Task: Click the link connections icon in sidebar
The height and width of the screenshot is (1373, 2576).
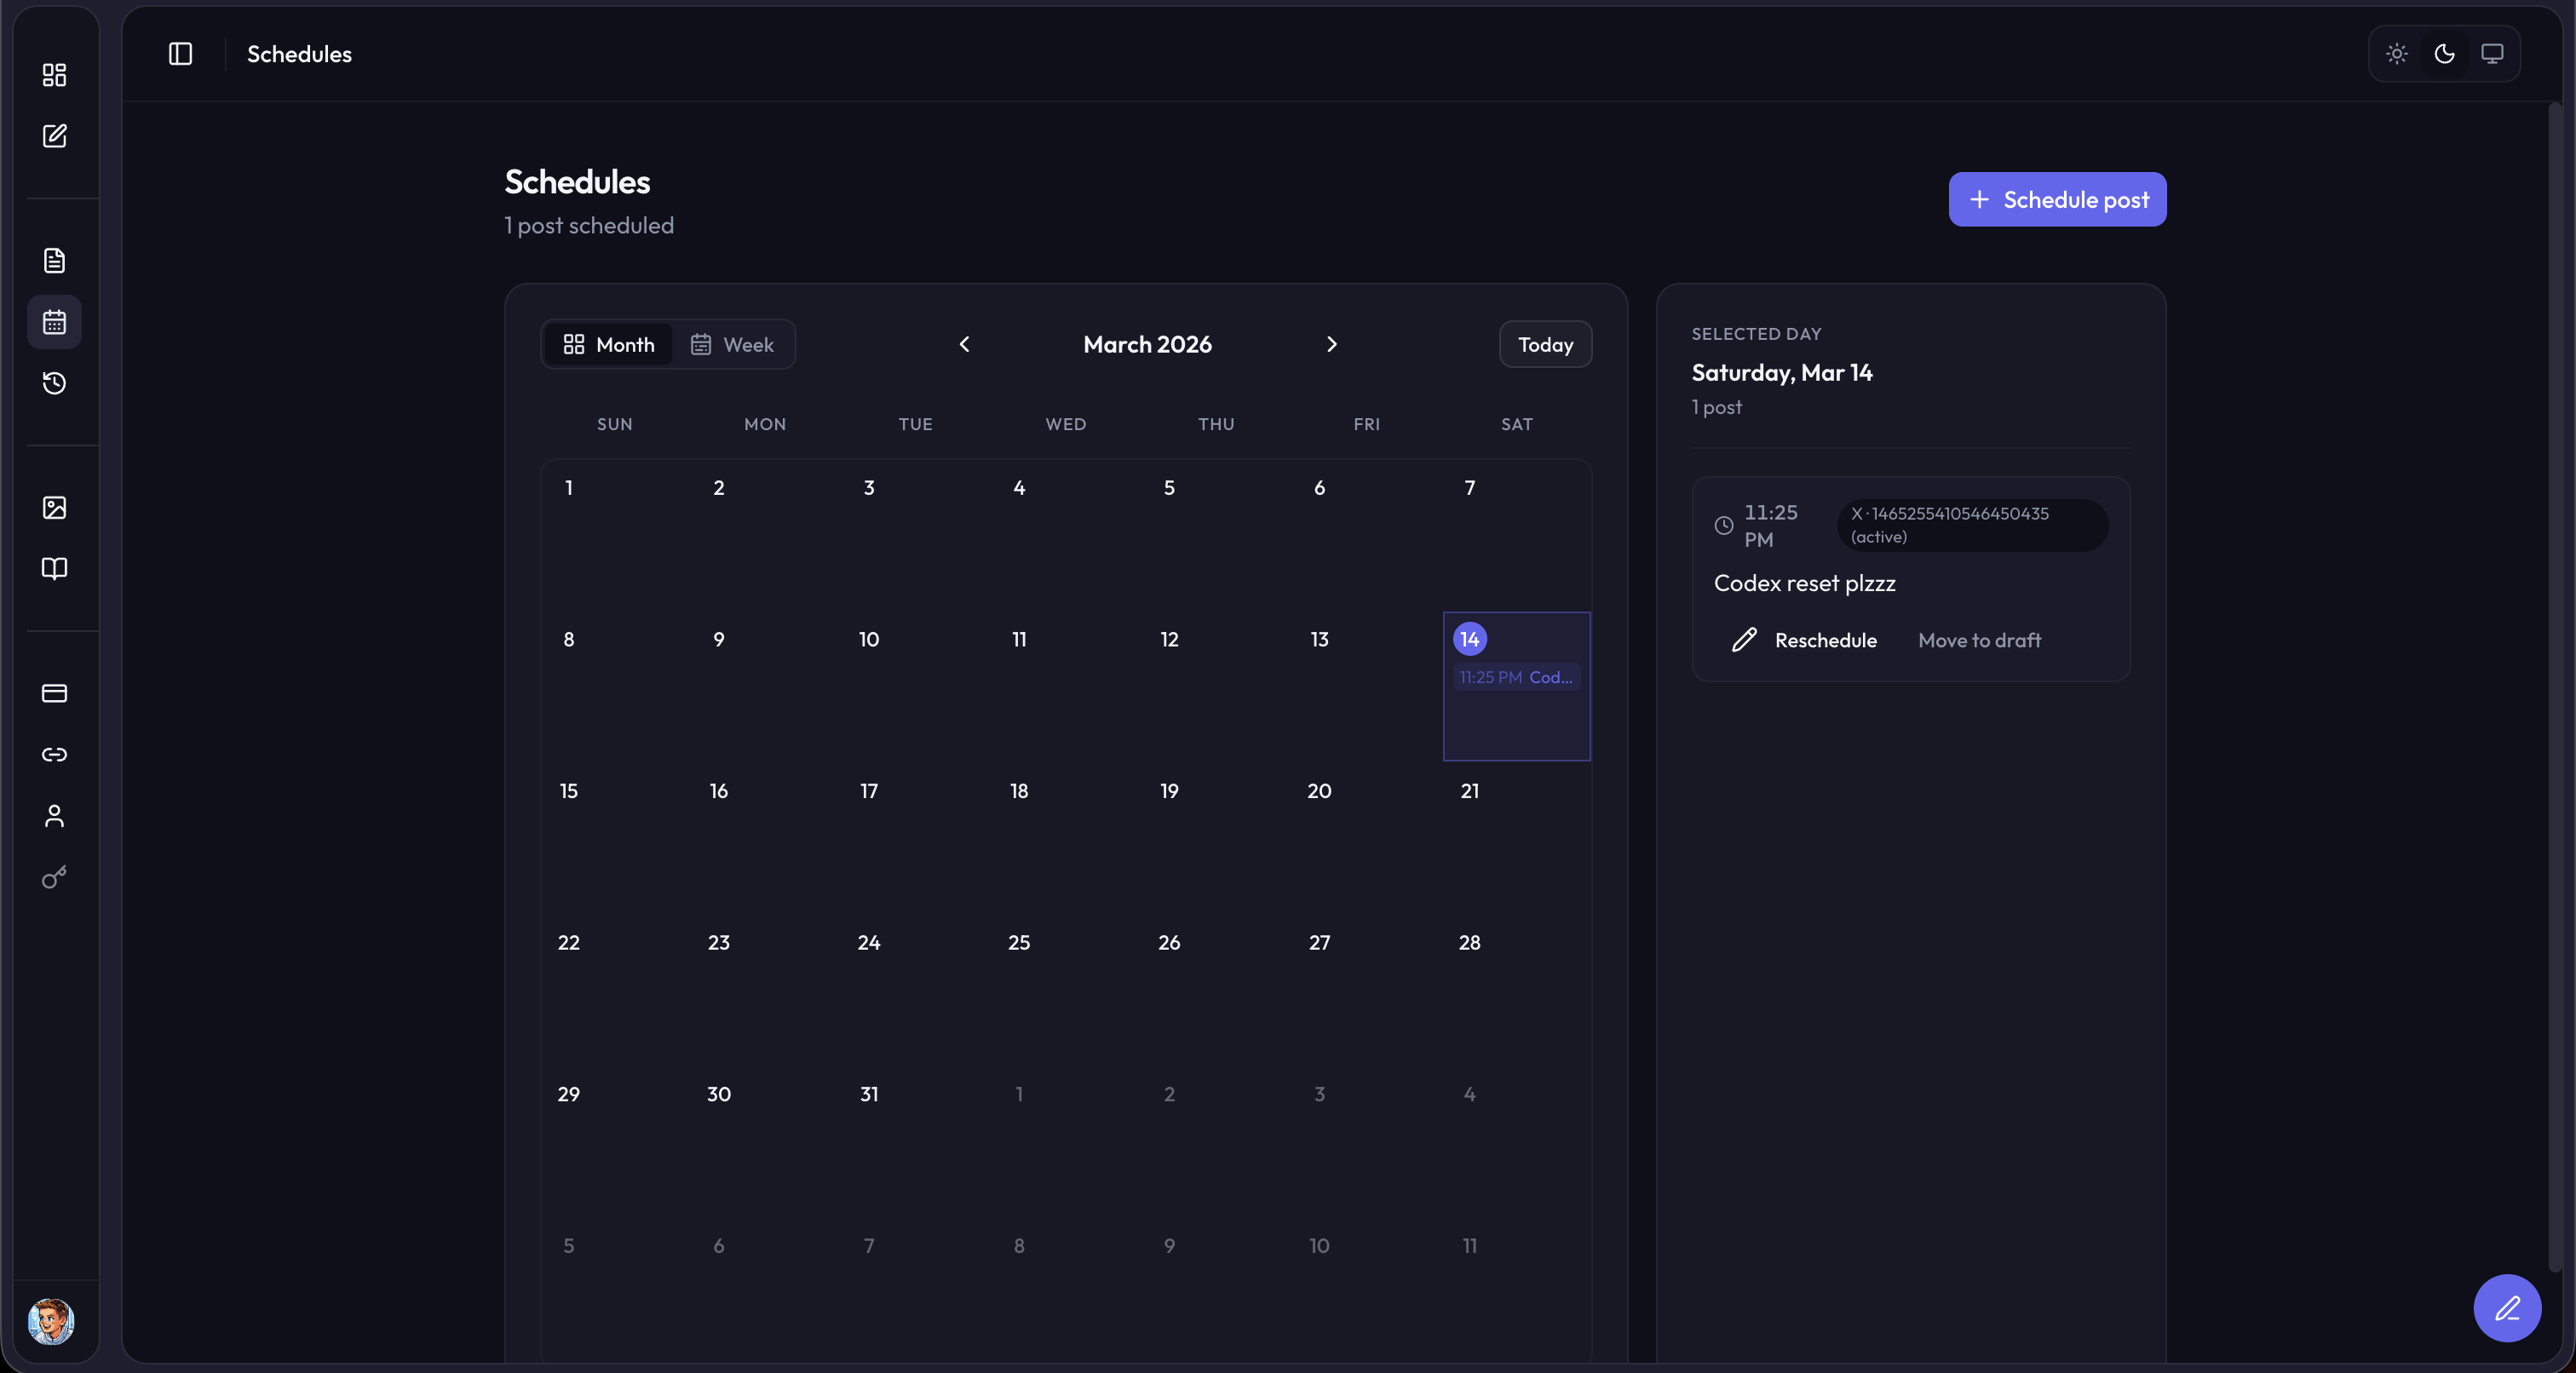Action: (x=54, y=754)
